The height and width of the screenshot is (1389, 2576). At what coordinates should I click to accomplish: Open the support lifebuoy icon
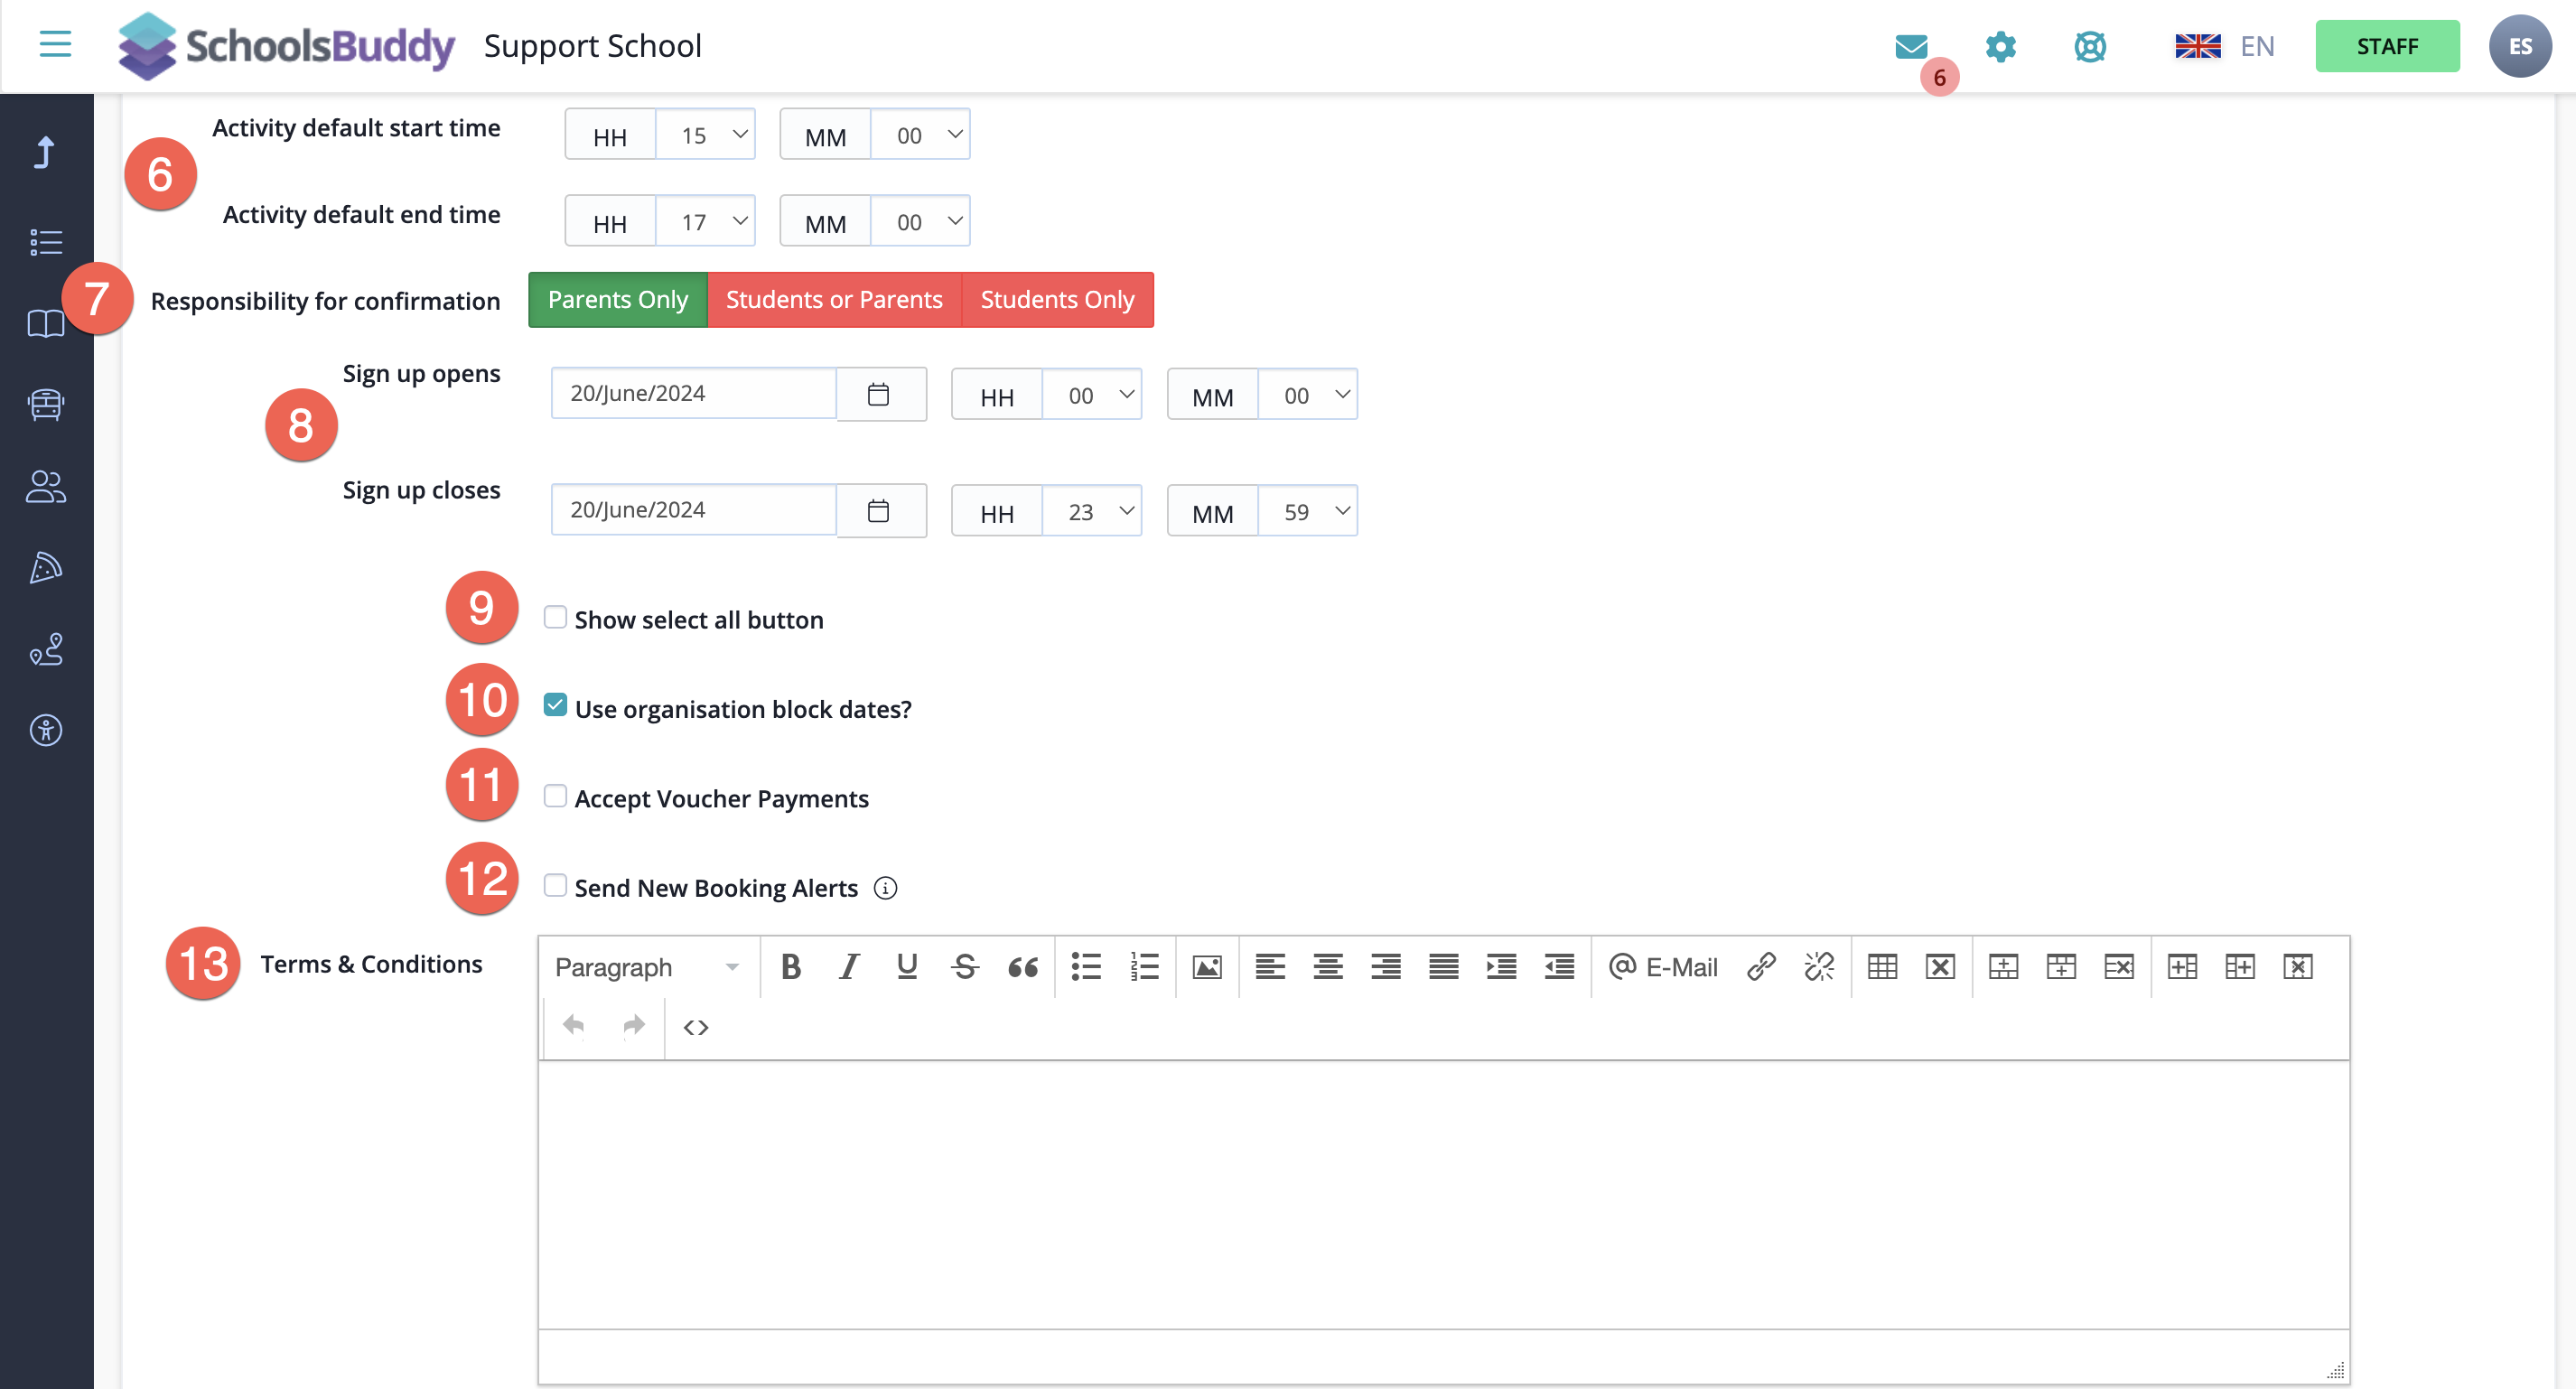(x=2089, y=46)
